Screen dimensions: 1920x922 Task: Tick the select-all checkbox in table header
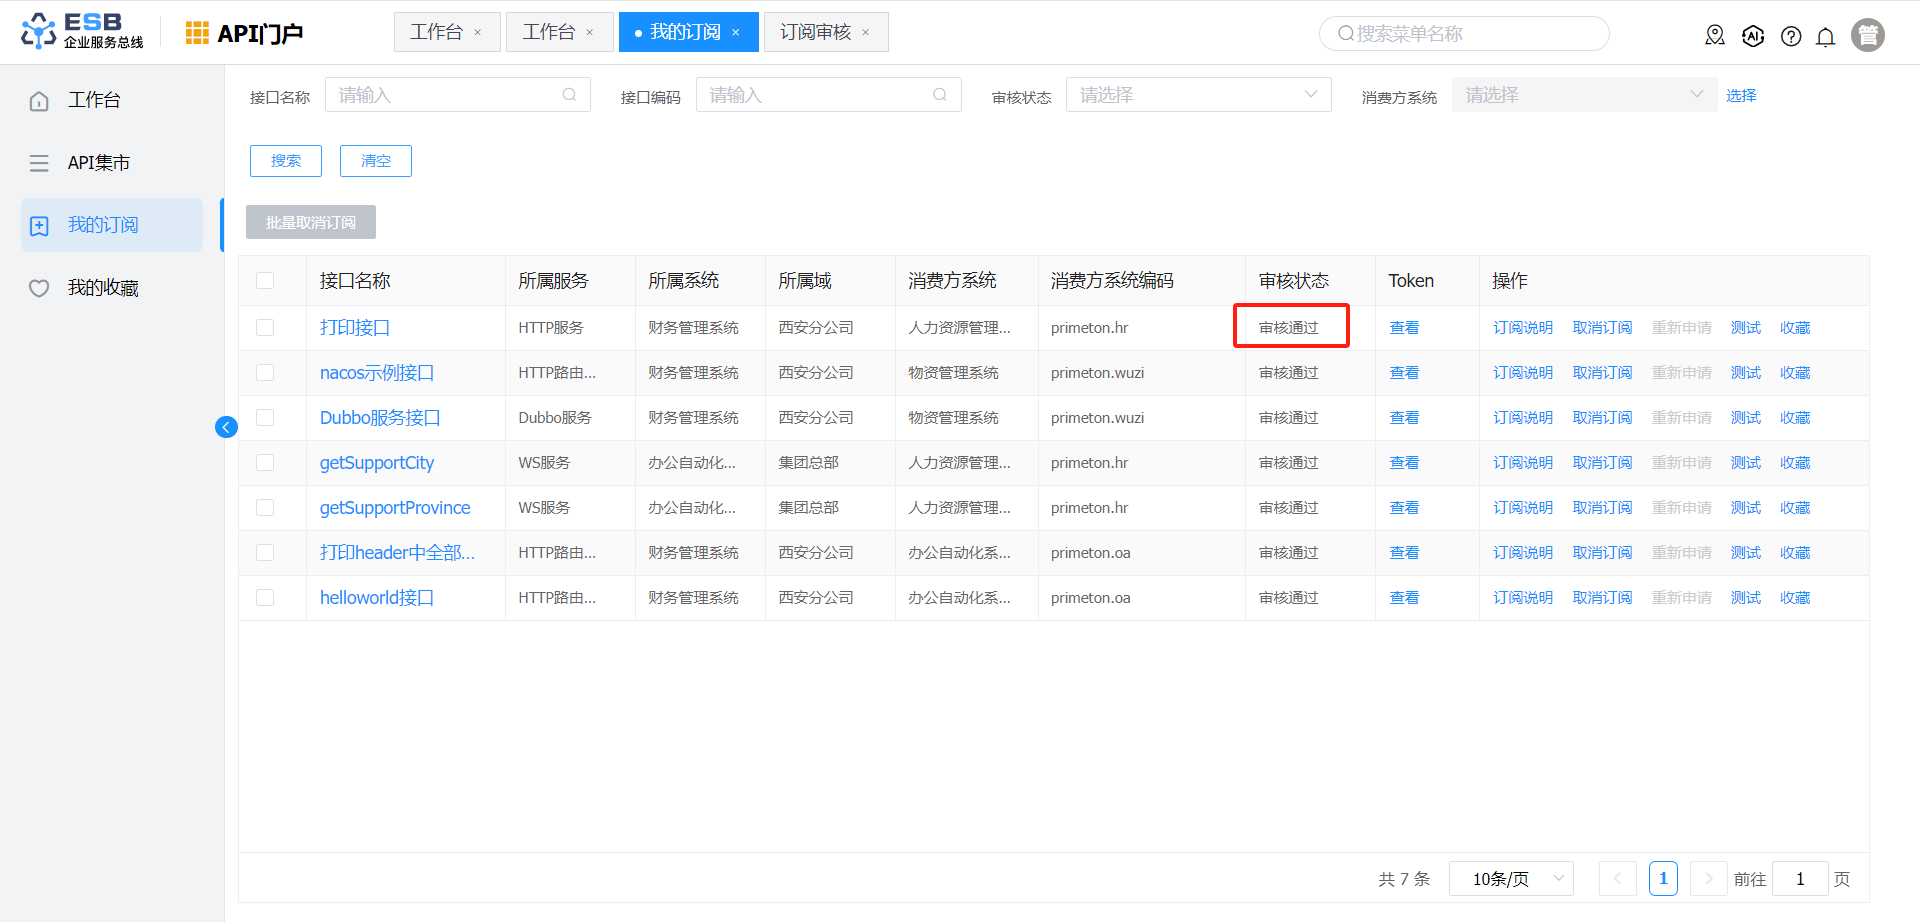265,281
